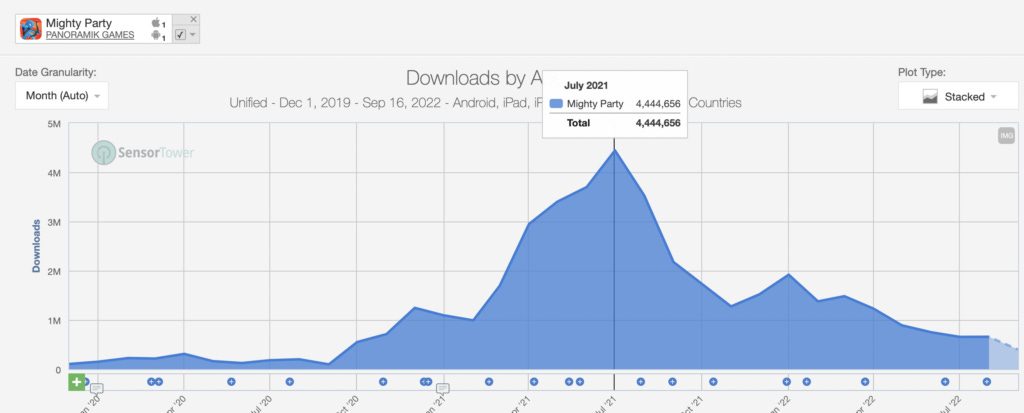The height and width of the screenshot is (413, 1024).
Task: Click the Total 4,444,656 value in the tooltip
Action: coord(658,123)
